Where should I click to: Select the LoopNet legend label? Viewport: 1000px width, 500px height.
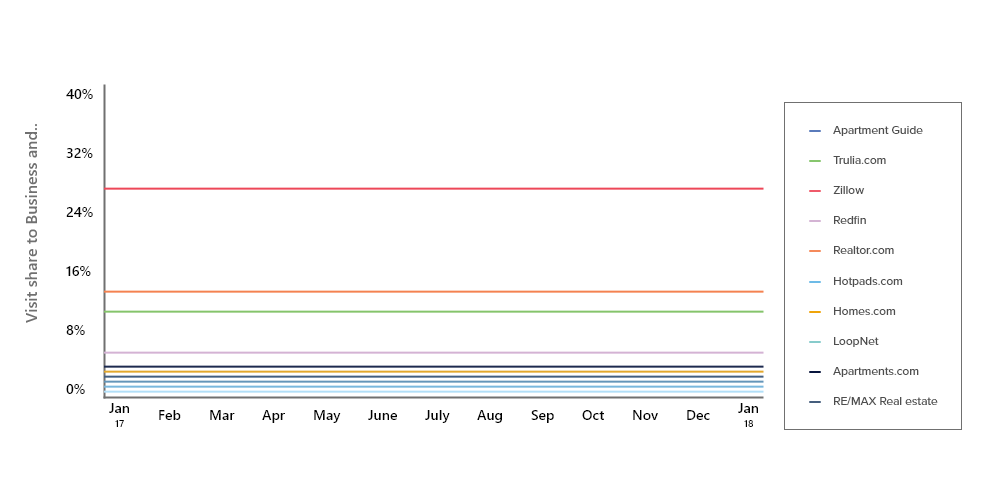pyautogui.click(x=855, y=341)
